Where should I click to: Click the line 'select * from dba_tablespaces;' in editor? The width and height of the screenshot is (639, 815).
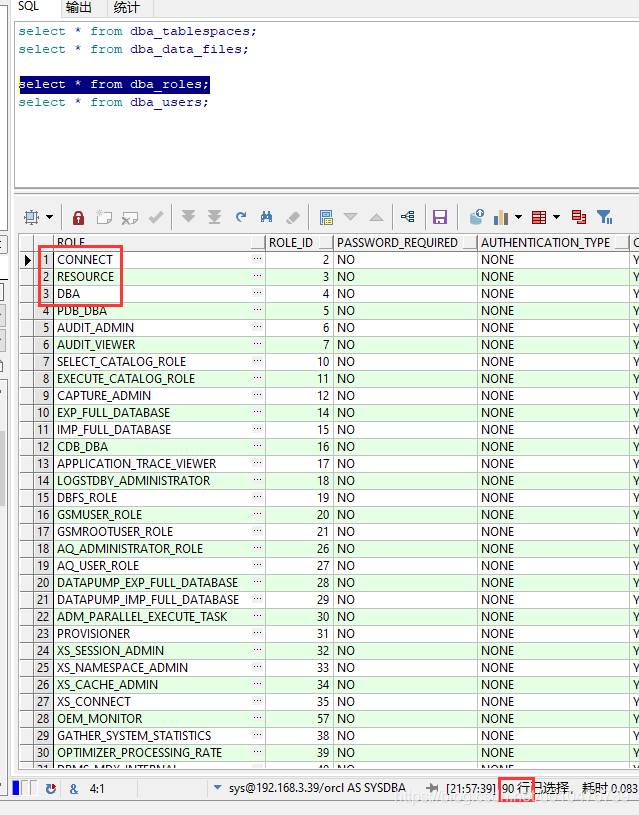tap(138, 31)
